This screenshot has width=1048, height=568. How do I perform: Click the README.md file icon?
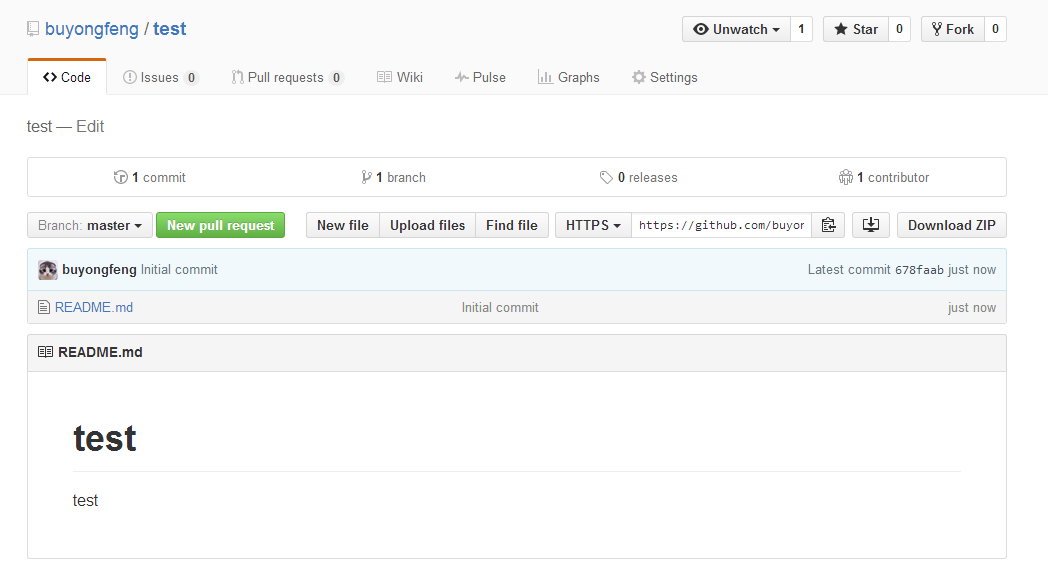(43, 307)
